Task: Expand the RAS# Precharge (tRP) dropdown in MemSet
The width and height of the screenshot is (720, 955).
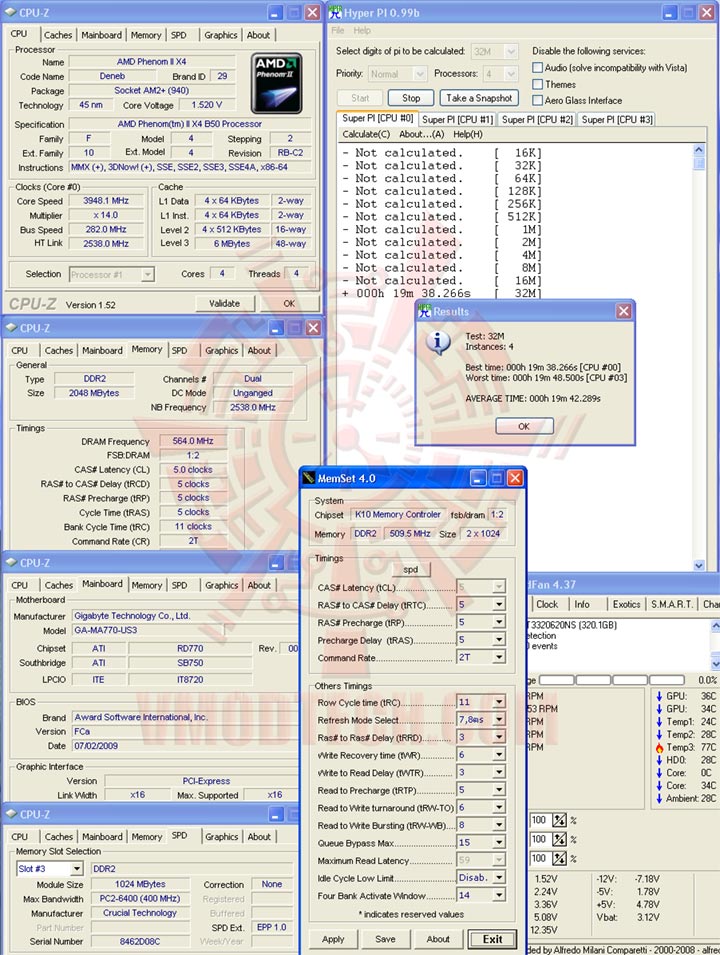Action: (499, 622)
